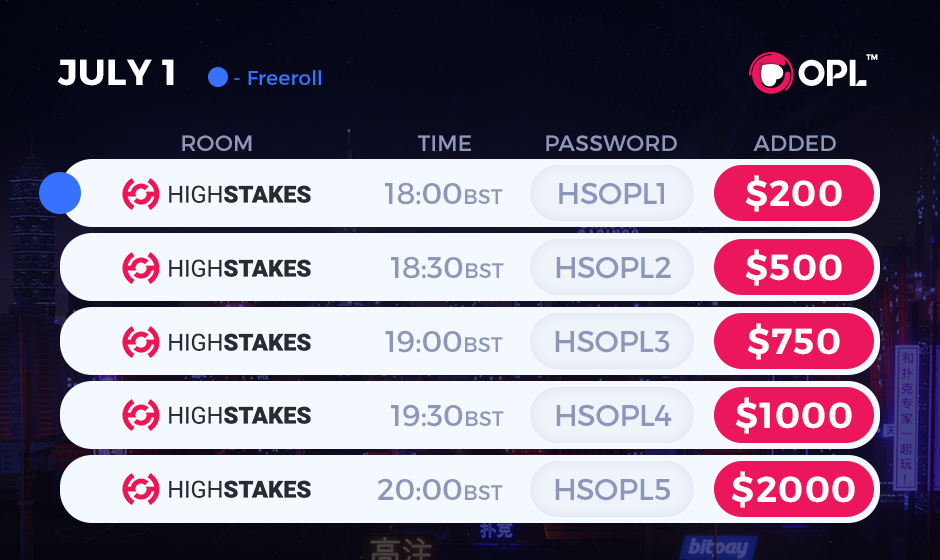Click the PASSWORD column header
The height and width of the screenshot is (560, 940).
pos(611,143)
